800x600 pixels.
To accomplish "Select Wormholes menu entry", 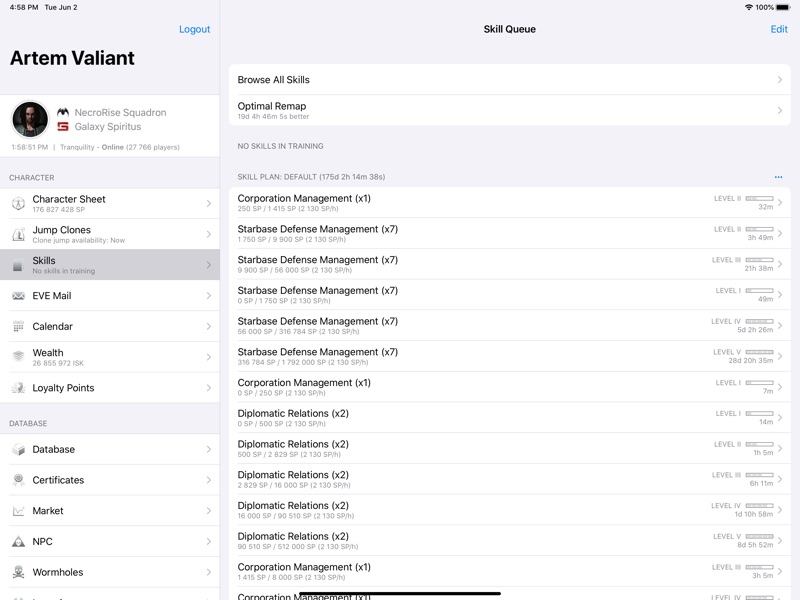I will pyautogui.click(x=110, y=572).
